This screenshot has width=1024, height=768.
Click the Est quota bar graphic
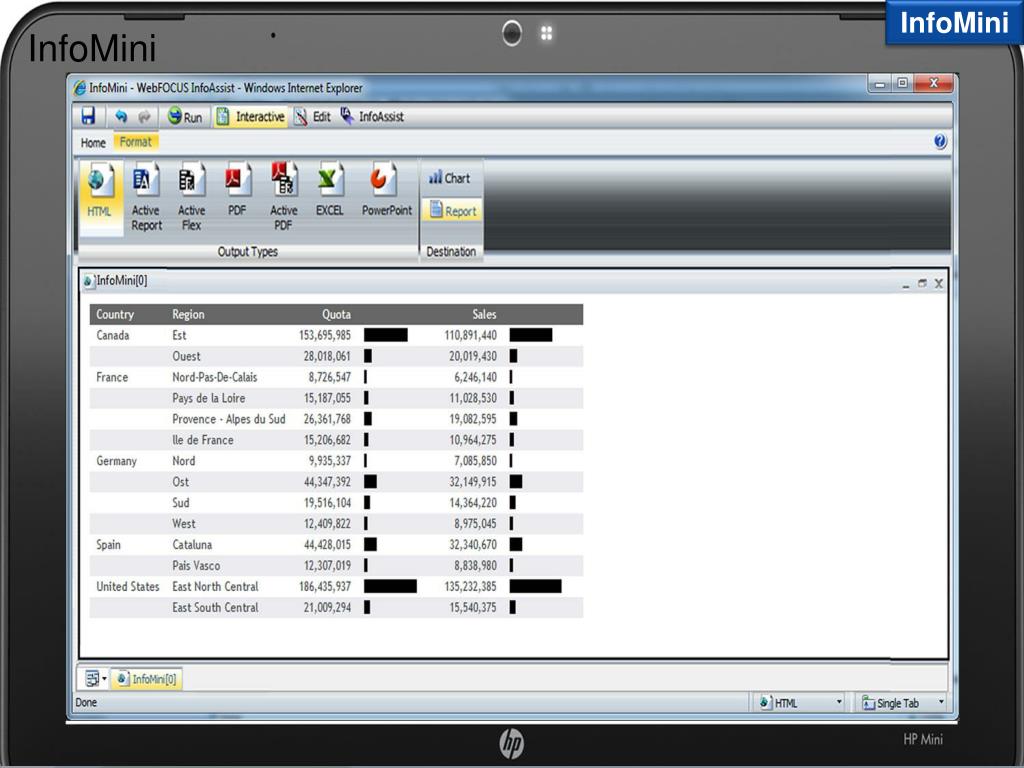[x=386, y=335]
